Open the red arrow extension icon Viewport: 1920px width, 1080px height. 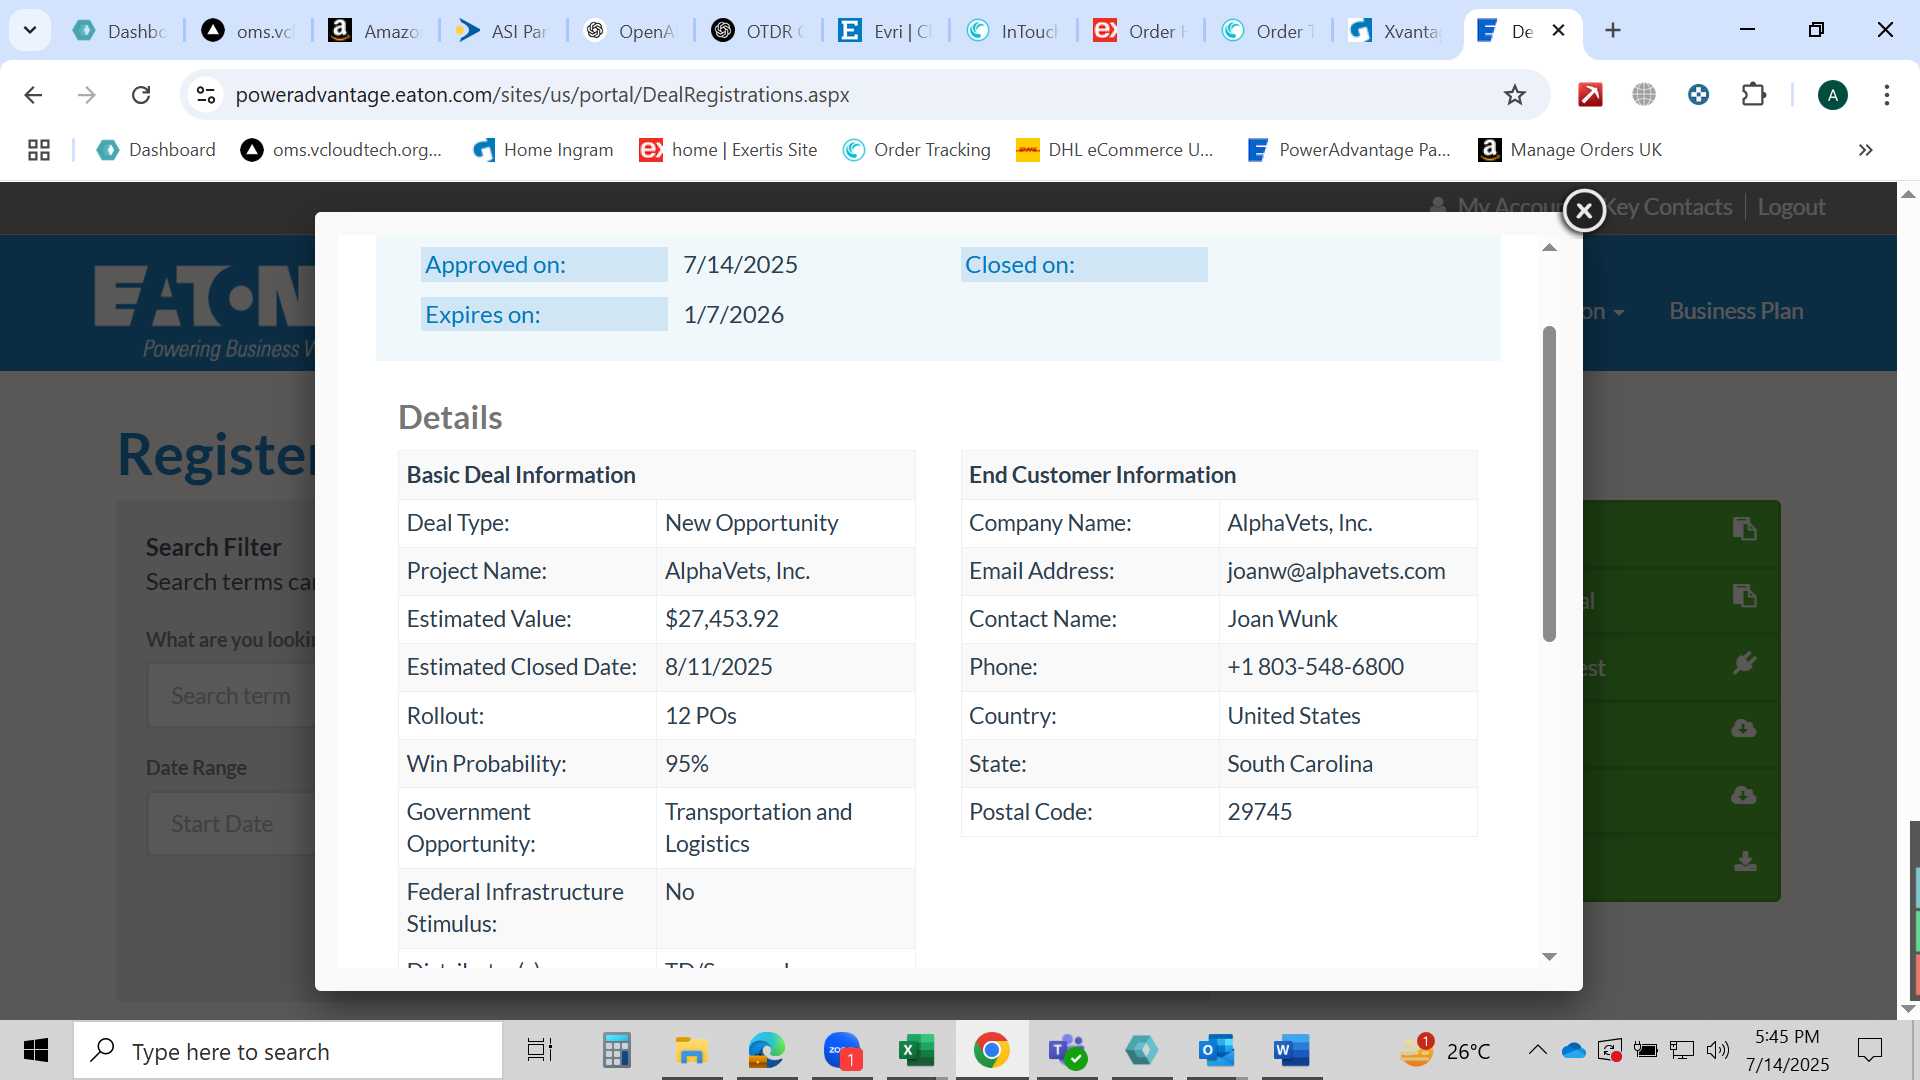(x=1590, y=95)
